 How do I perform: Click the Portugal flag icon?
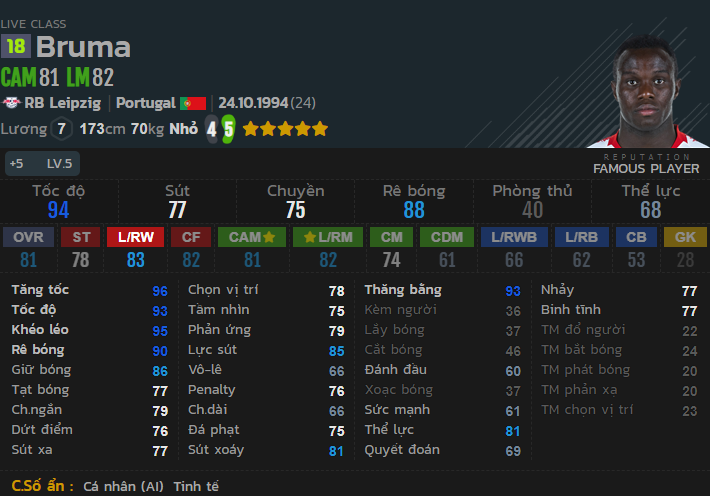click(x=193, y=103)
